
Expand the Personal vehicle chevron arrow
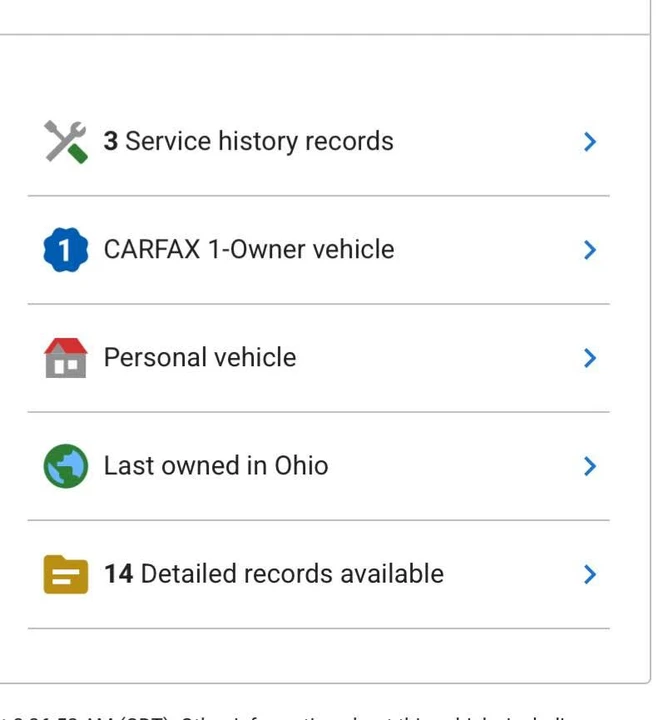click(x=590, y=358)
